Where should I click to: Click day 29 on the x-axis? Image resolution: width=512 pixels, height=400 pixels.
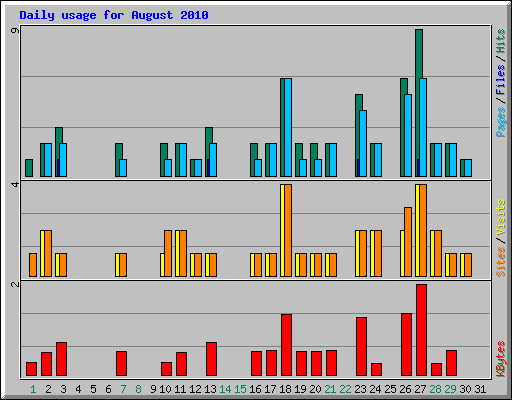(450, 389)
